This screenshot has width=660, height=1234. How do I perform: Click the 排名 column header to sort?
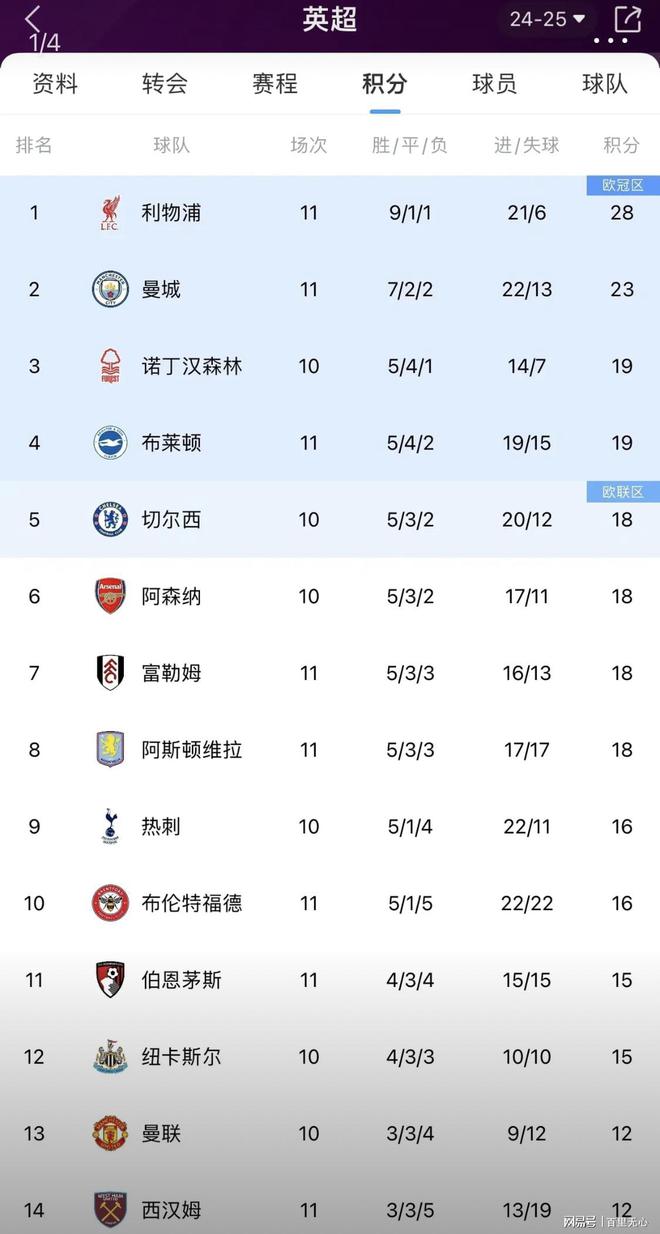(x=35, y=145)
